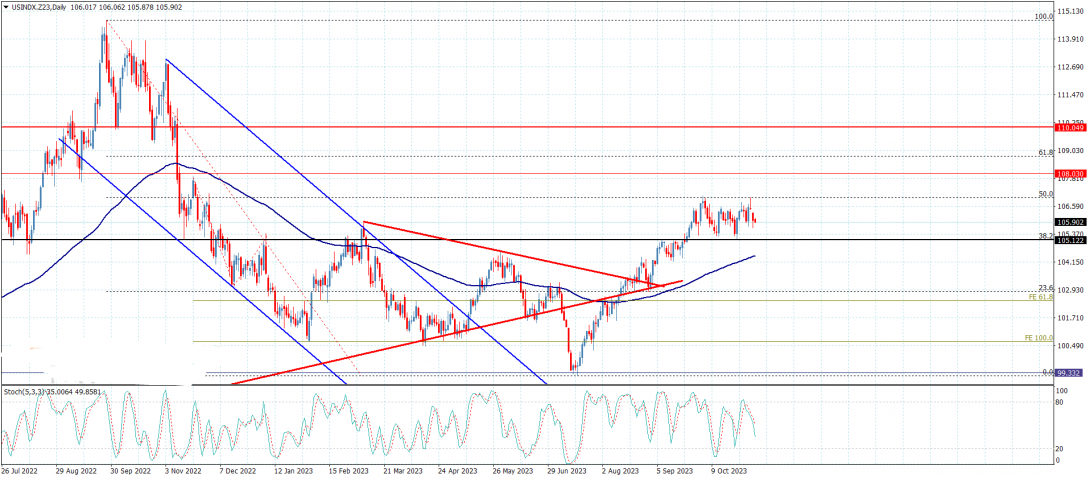Screen dimensions: 1090x478
Task: Click the 104.150 price scale value
Action: point(1072,262)
